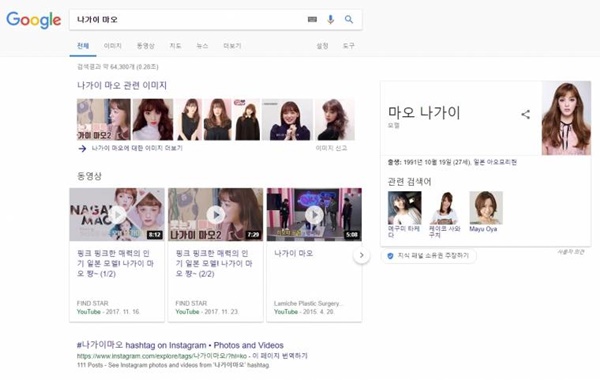Switch to the 동영상 tab

(146, 46)
